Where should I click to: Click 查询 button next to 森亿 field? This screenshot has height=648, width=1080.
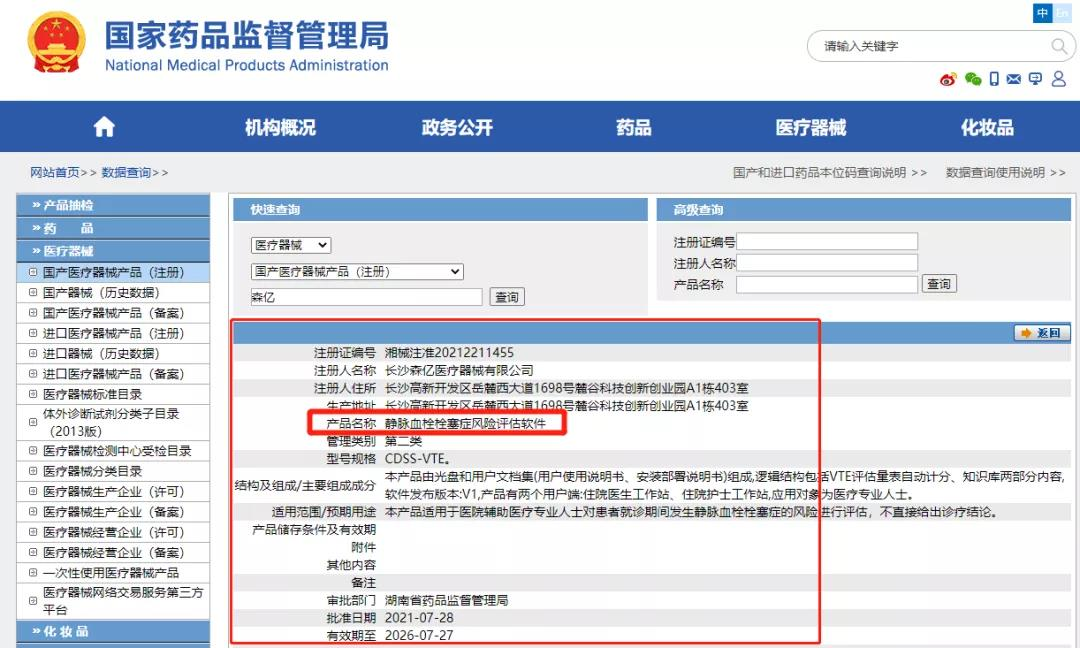coord(507,298)
